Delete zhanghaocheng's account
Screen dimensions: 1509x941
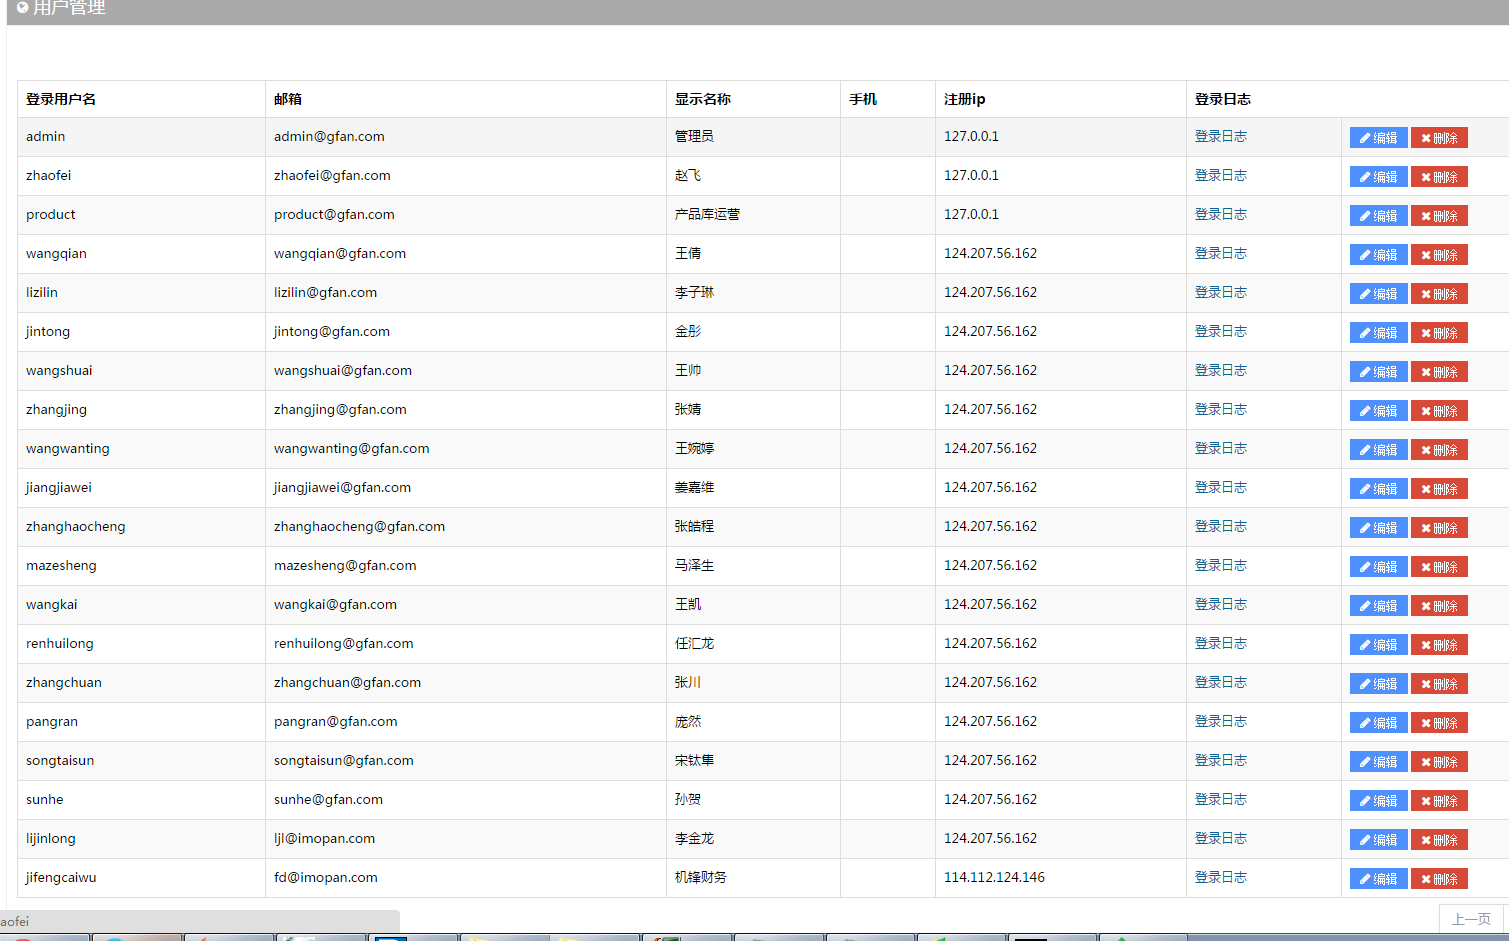pos(1439,528)
